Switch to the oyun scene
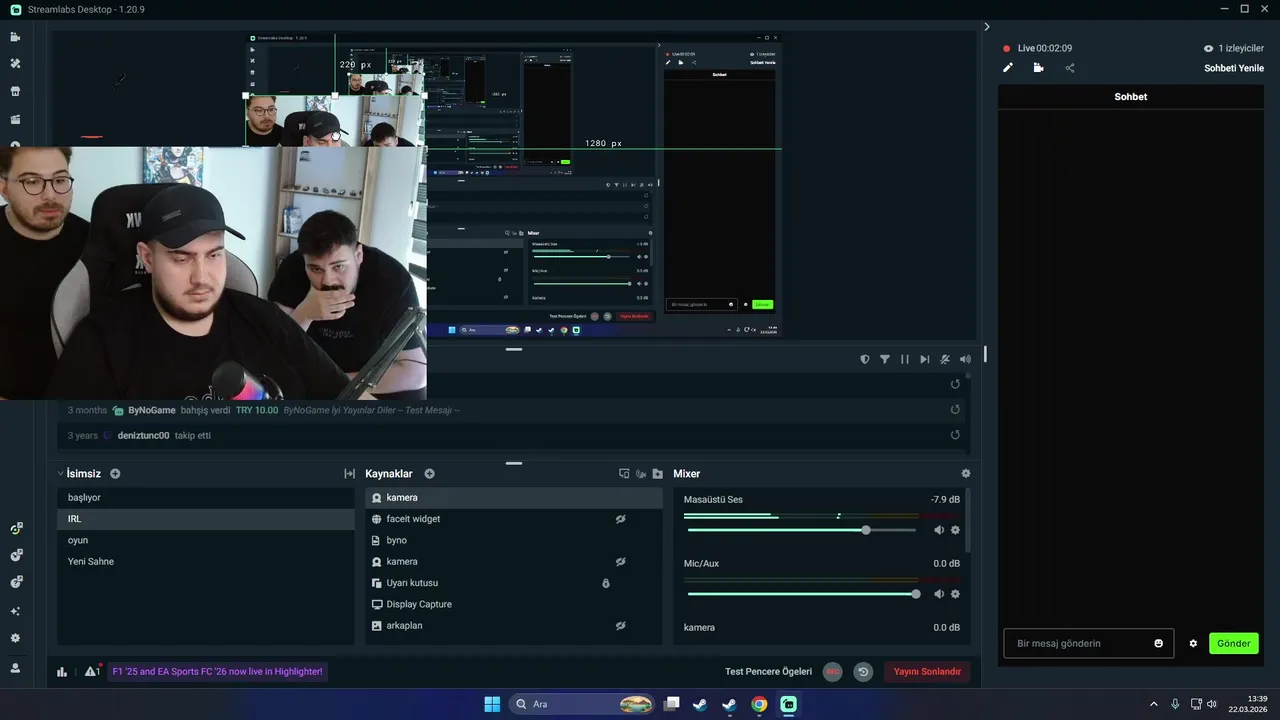 [206, 540]
